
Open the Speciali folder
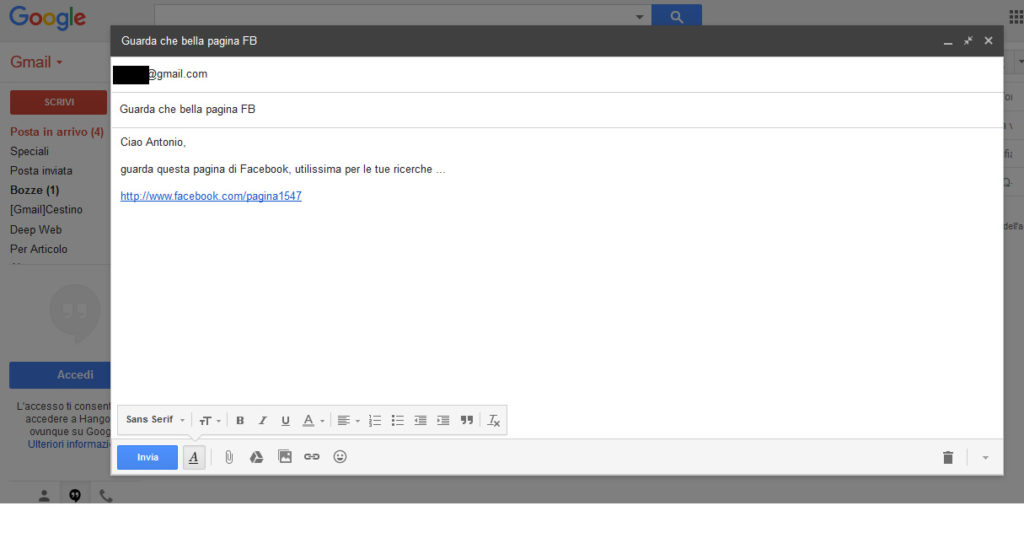(29, 151)
